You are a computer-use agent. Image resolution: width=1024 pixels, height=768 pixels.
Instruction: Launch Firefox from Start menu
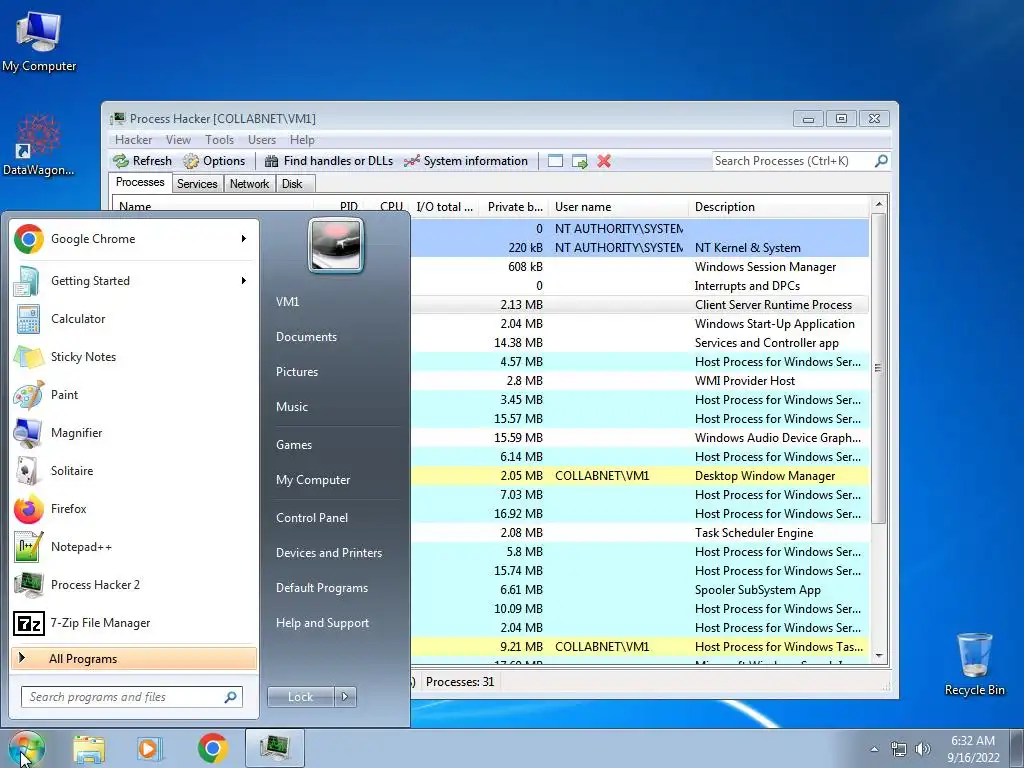(x=134, y=509)
